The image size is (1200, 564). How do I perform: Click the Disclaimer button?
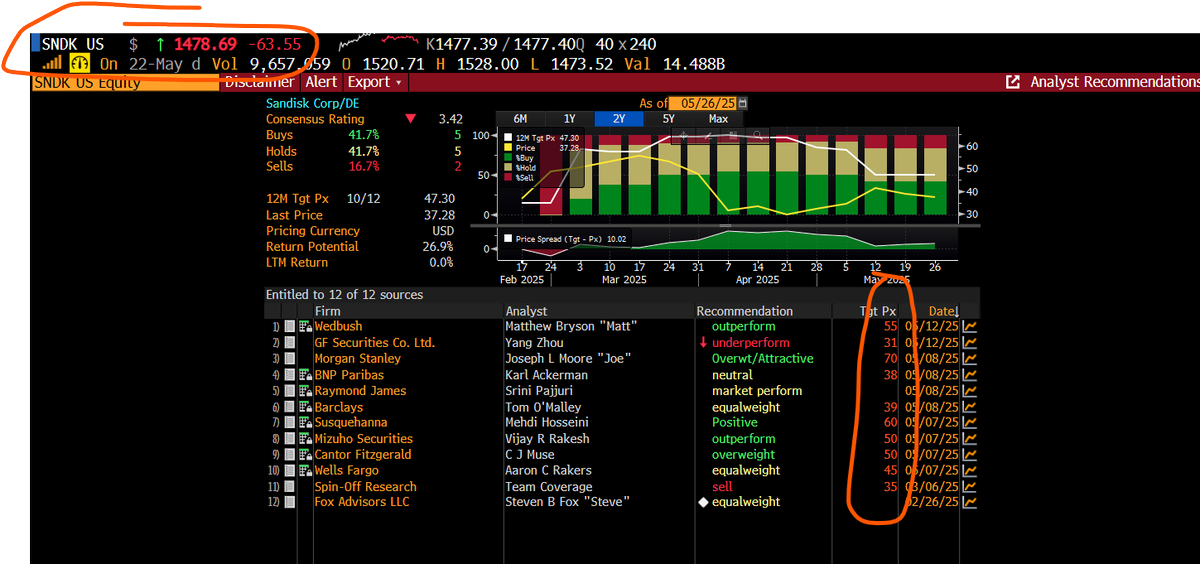[260, 82]
